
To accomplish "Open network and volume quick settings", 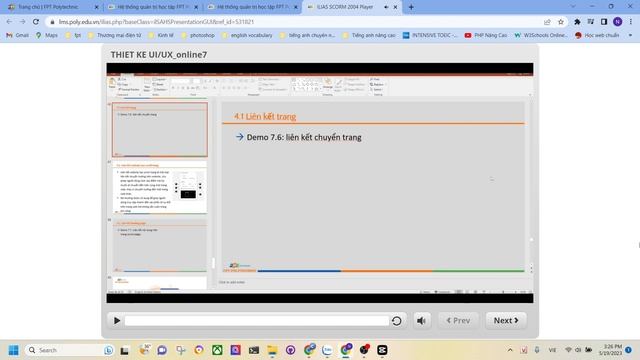I will (x=578, y=350).
